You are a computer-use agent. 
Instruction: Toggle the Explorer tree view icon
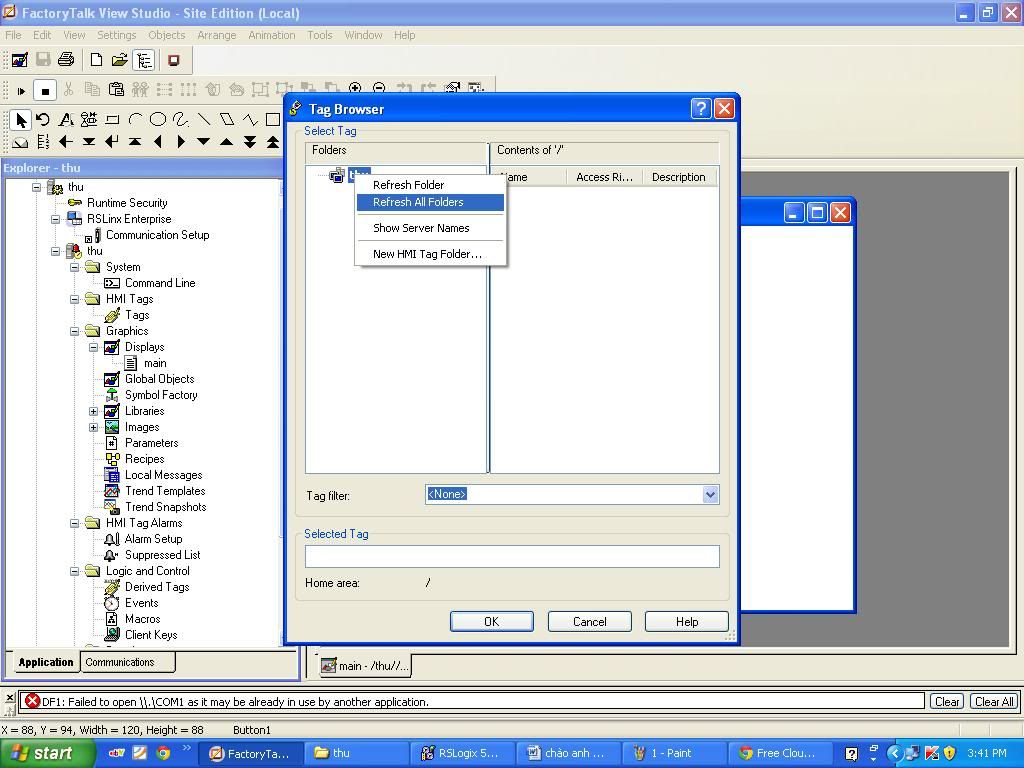[144, 60]
